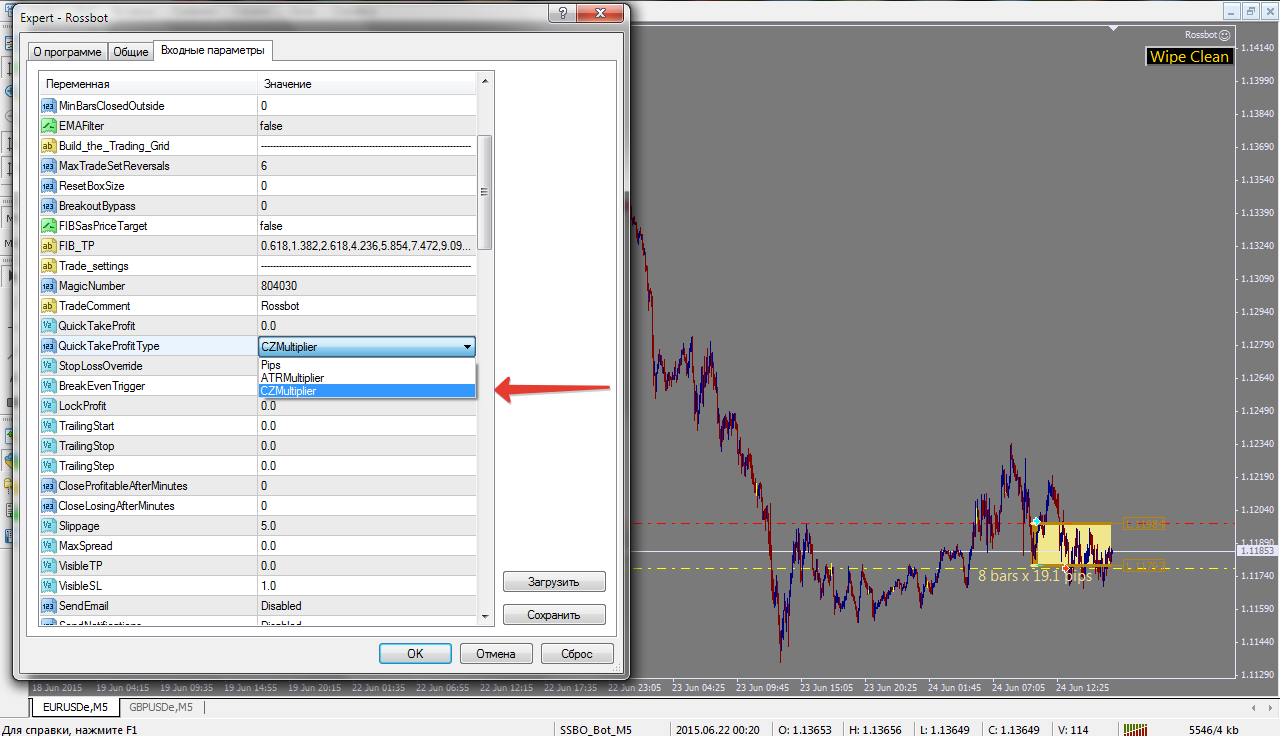Click the integer icon beside MagicNumber
1280x736 pixels.
48,286
